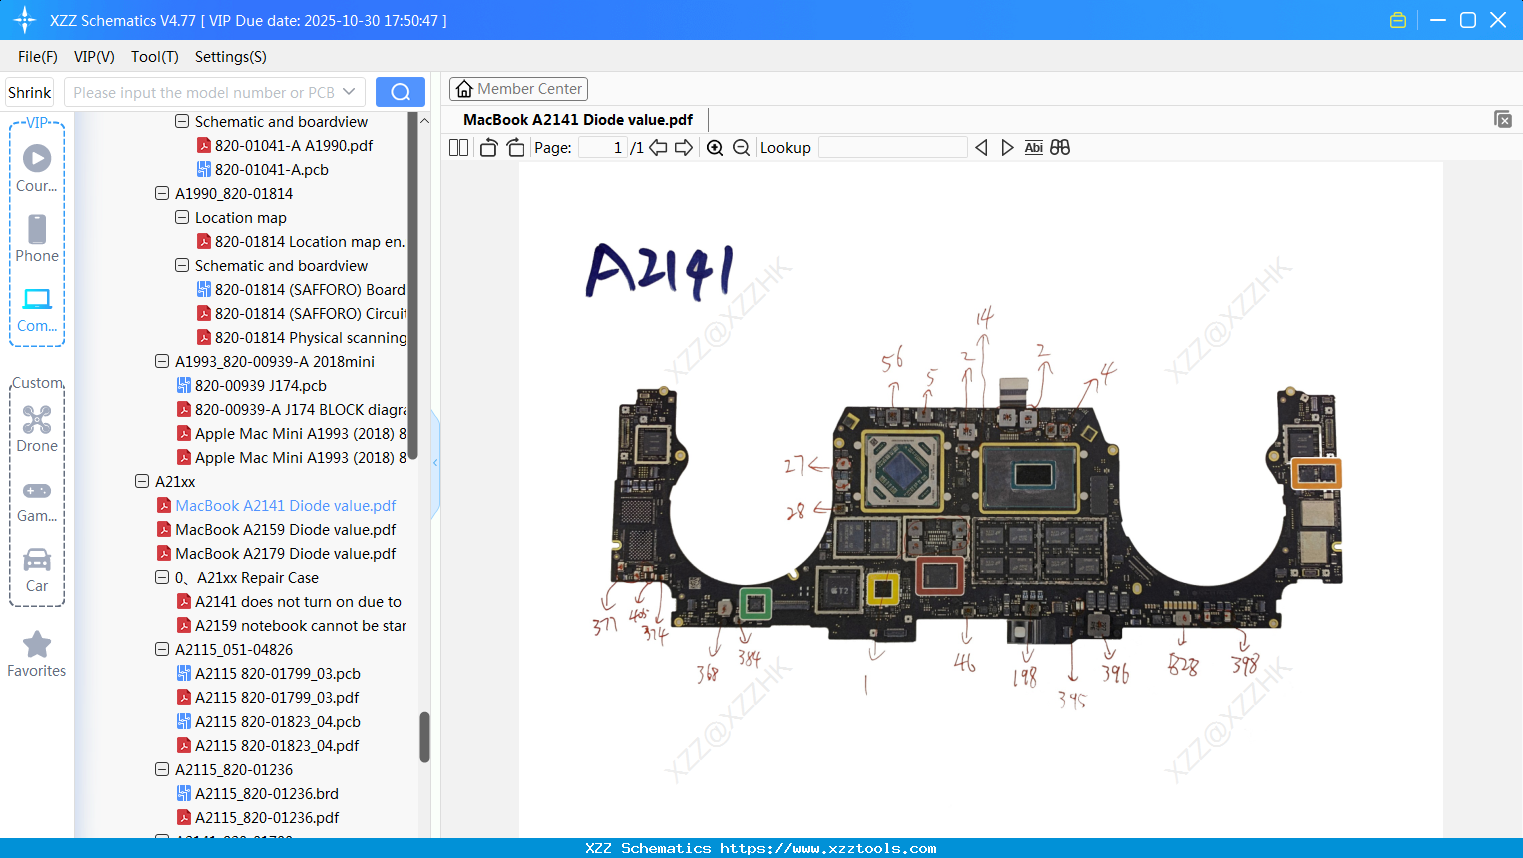Open A2141 does not turn on repair case

coord(289,602)
